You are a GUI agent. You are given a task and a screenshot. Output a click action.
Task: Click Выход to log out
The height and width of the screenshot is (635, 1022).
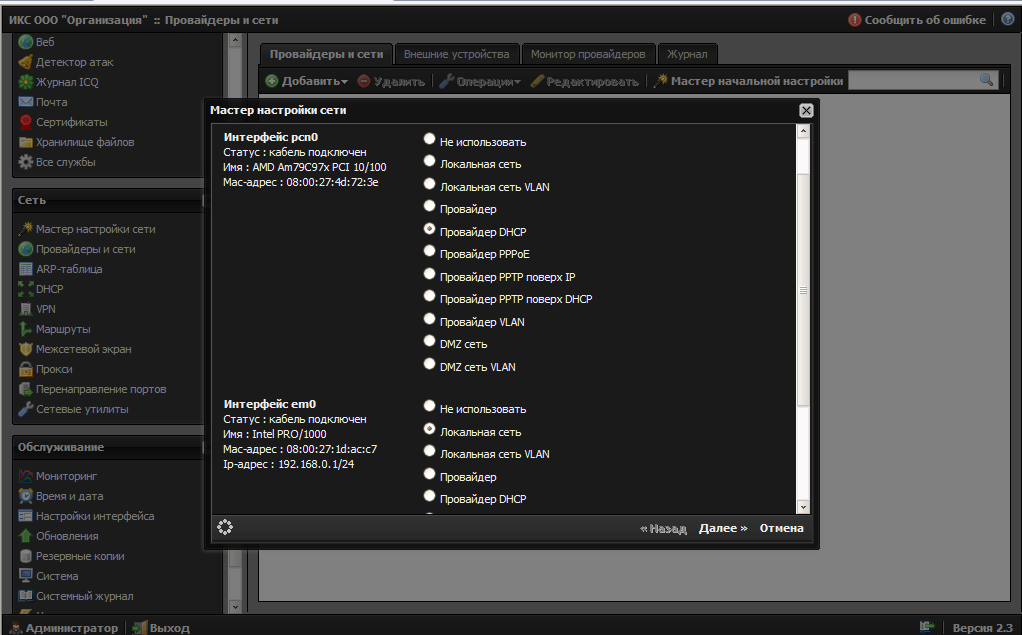(162, 628)
